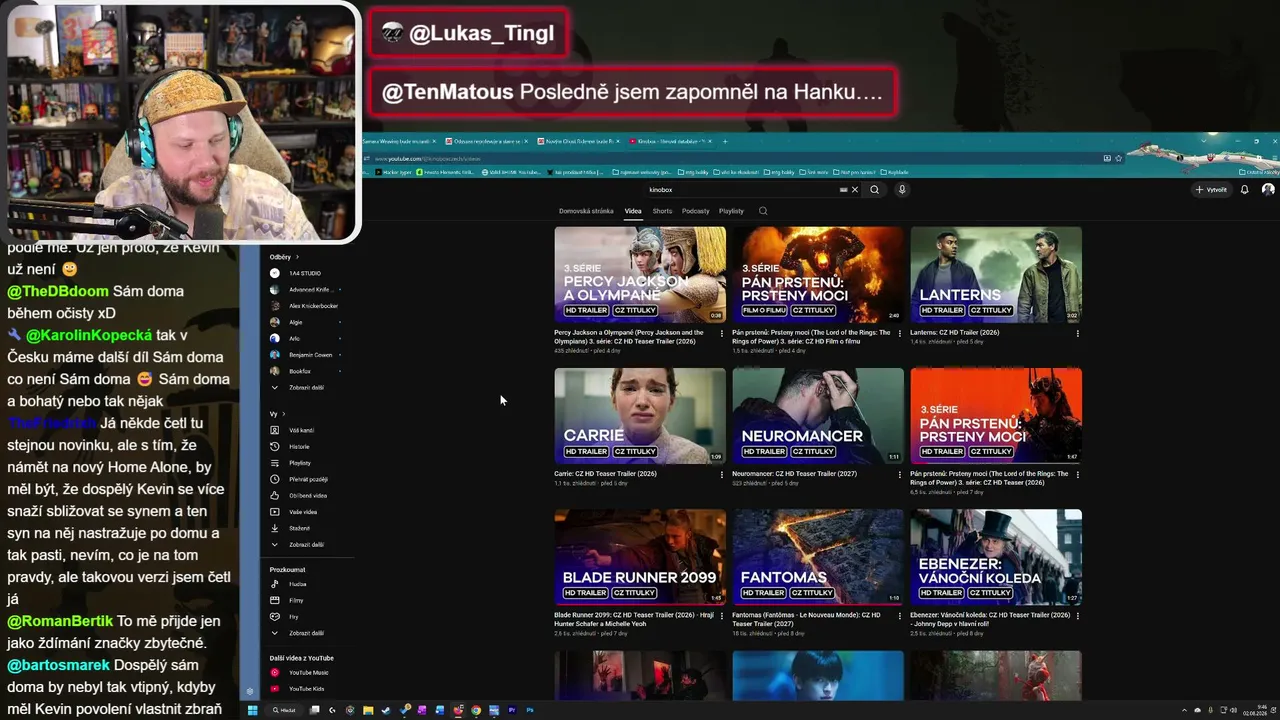1280x720 pixels.
Task: Show hidden system tray icons
Action: click(1184, 710)
